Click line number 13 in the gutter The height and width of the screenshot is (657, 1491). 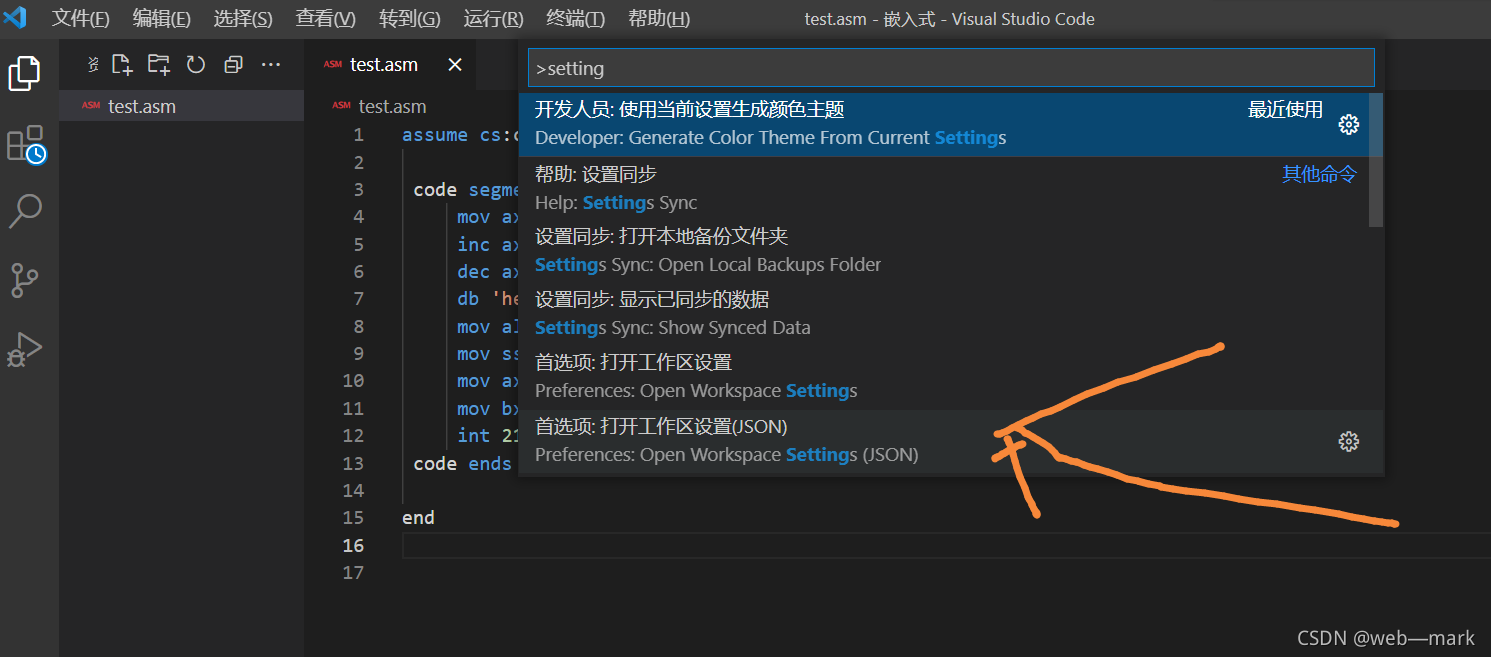click(x=352, y=463)
